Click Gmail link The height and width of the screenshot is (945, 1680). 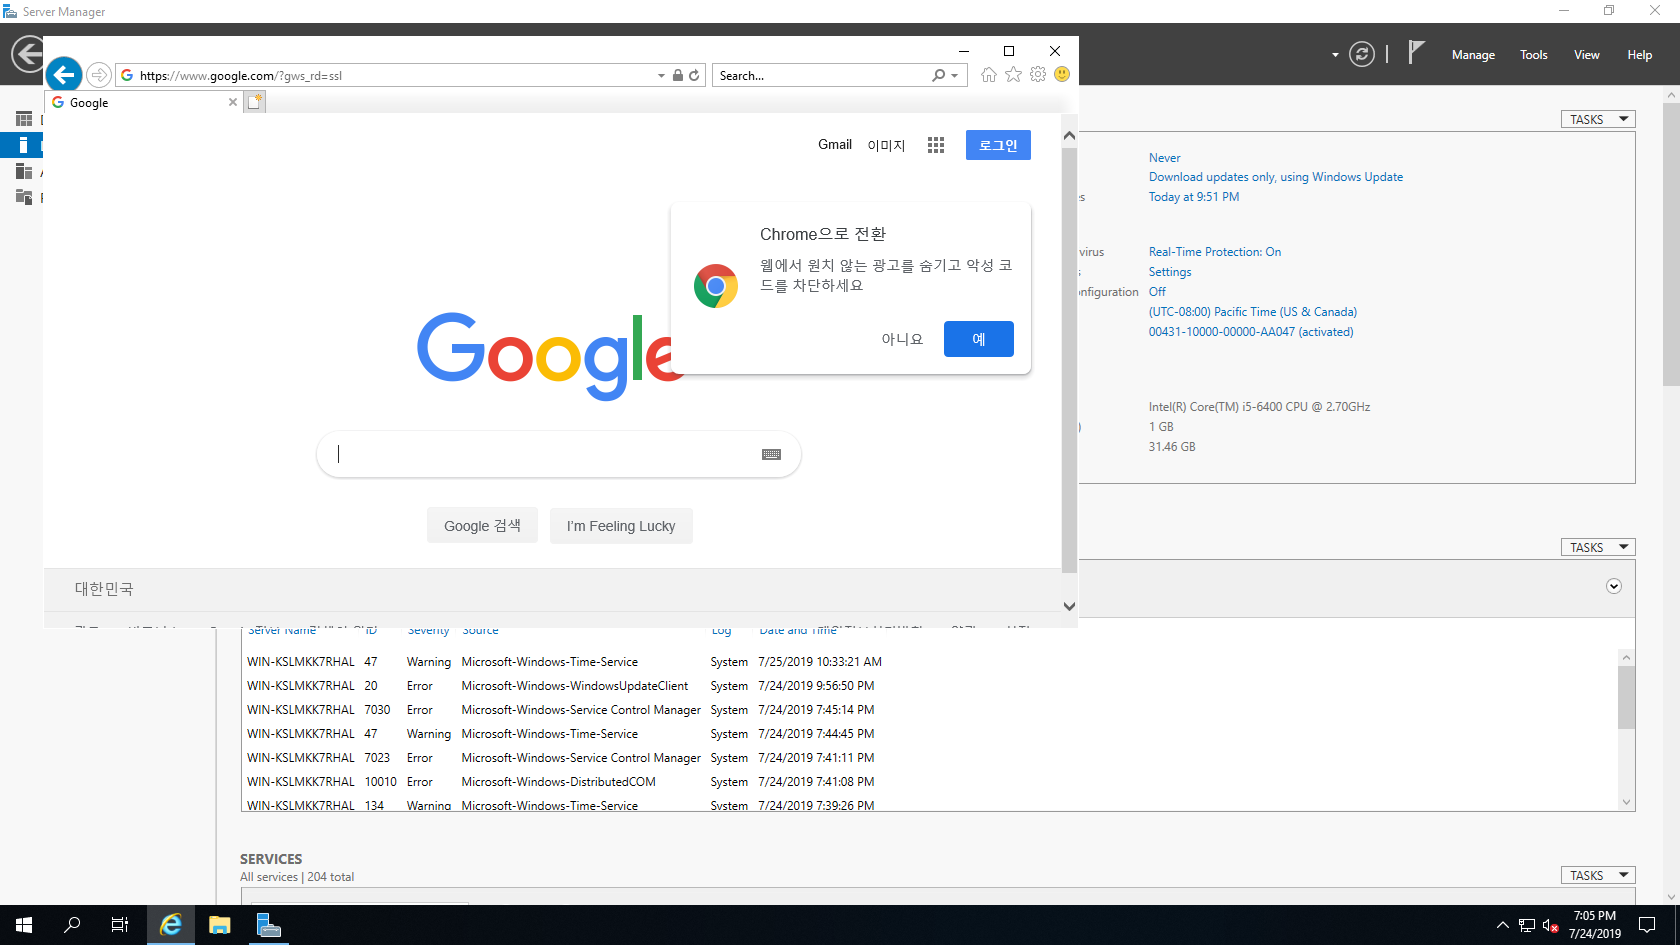(x=835, y=144)
